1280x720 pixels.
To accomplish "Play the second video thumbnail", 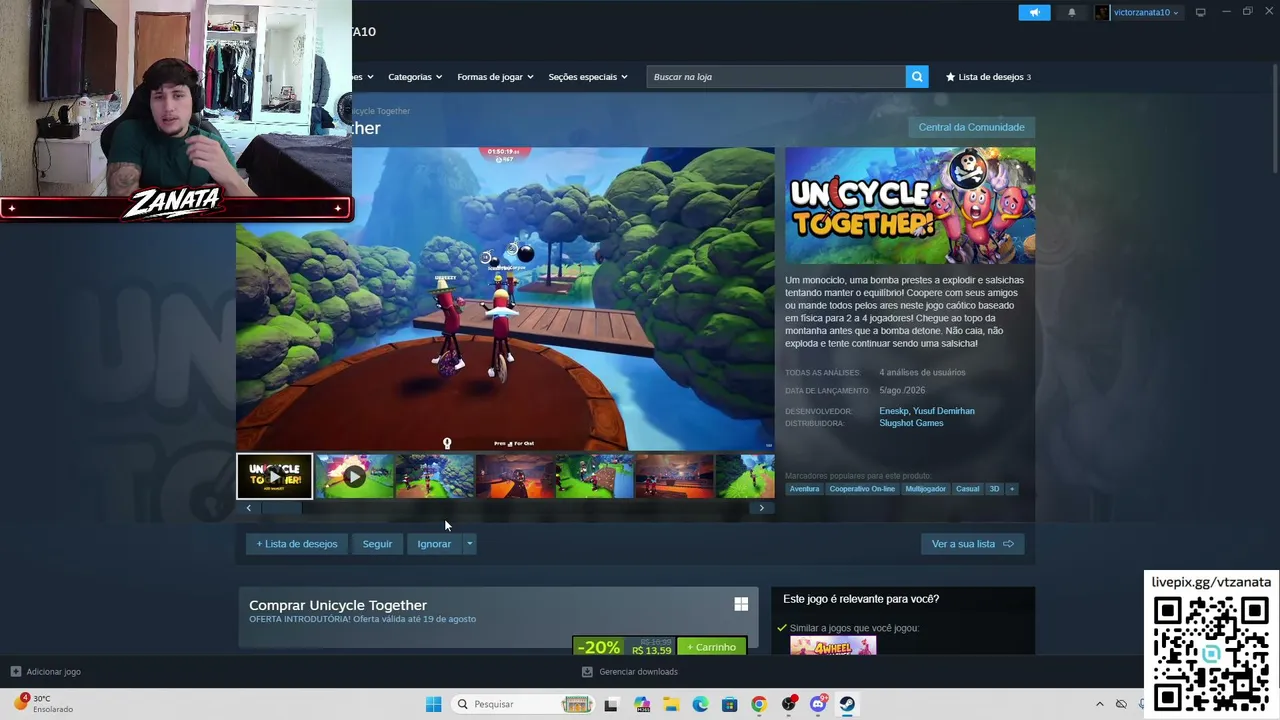I will tap(354, 476).
